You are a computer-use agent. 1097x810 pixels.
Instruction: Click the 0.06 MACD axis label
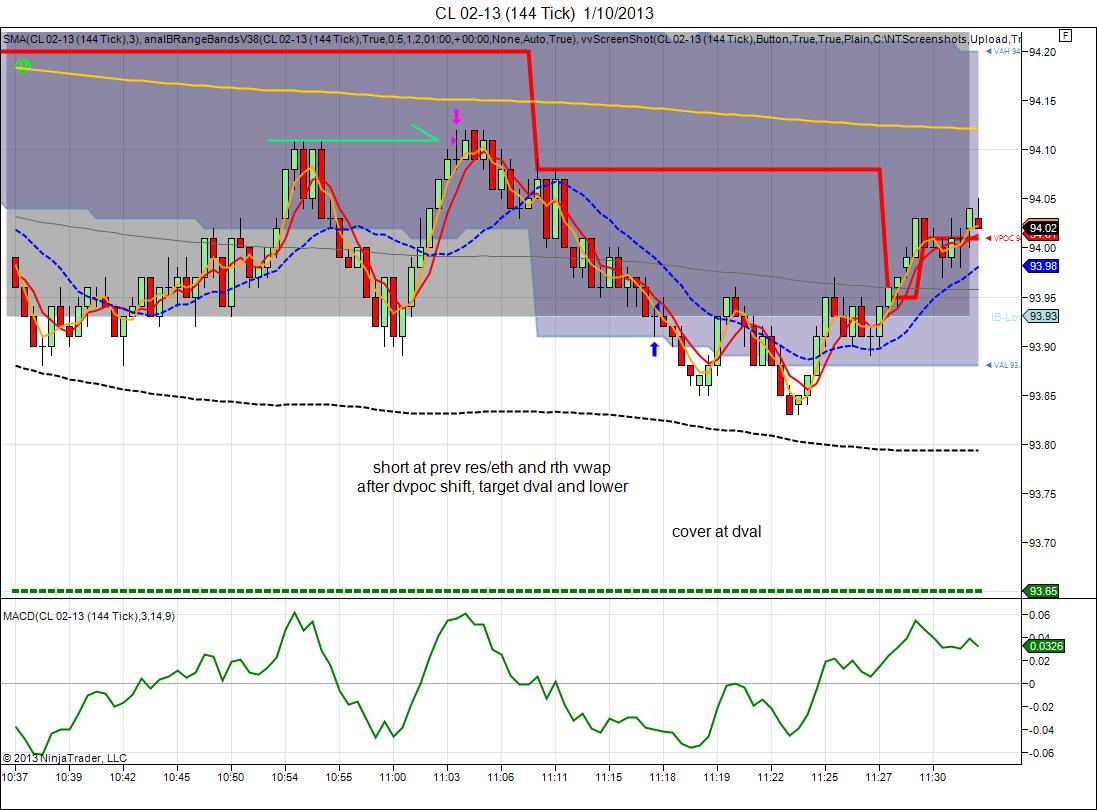pyautogui.click(x=1040, y=616)
